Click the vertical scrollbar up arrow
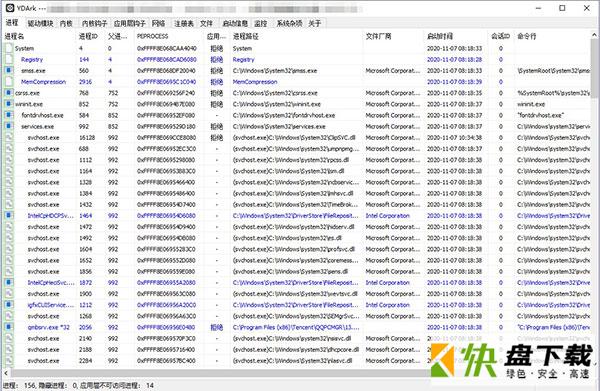The height and width of the screenshot is (391, 600). pos(595,35)
